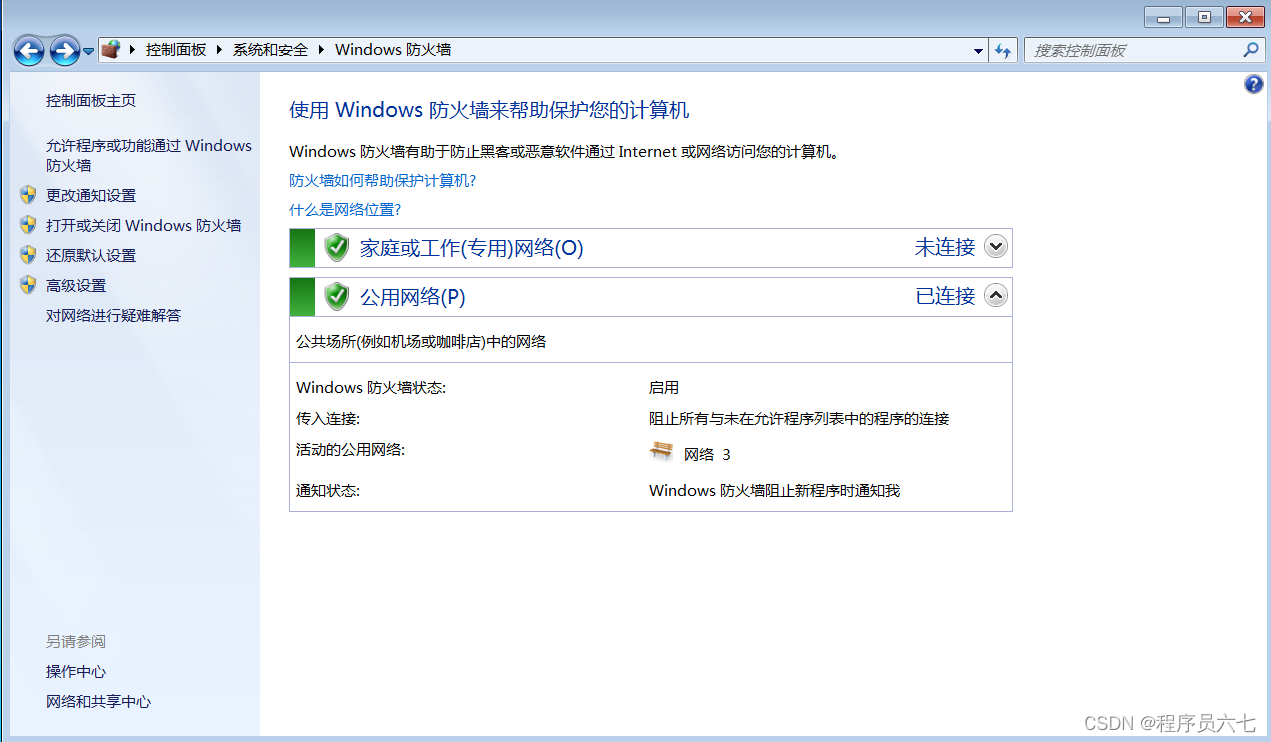Click the bench icon beside 网络 3
The image size is (1271, 742).
[x=661, y=452]
